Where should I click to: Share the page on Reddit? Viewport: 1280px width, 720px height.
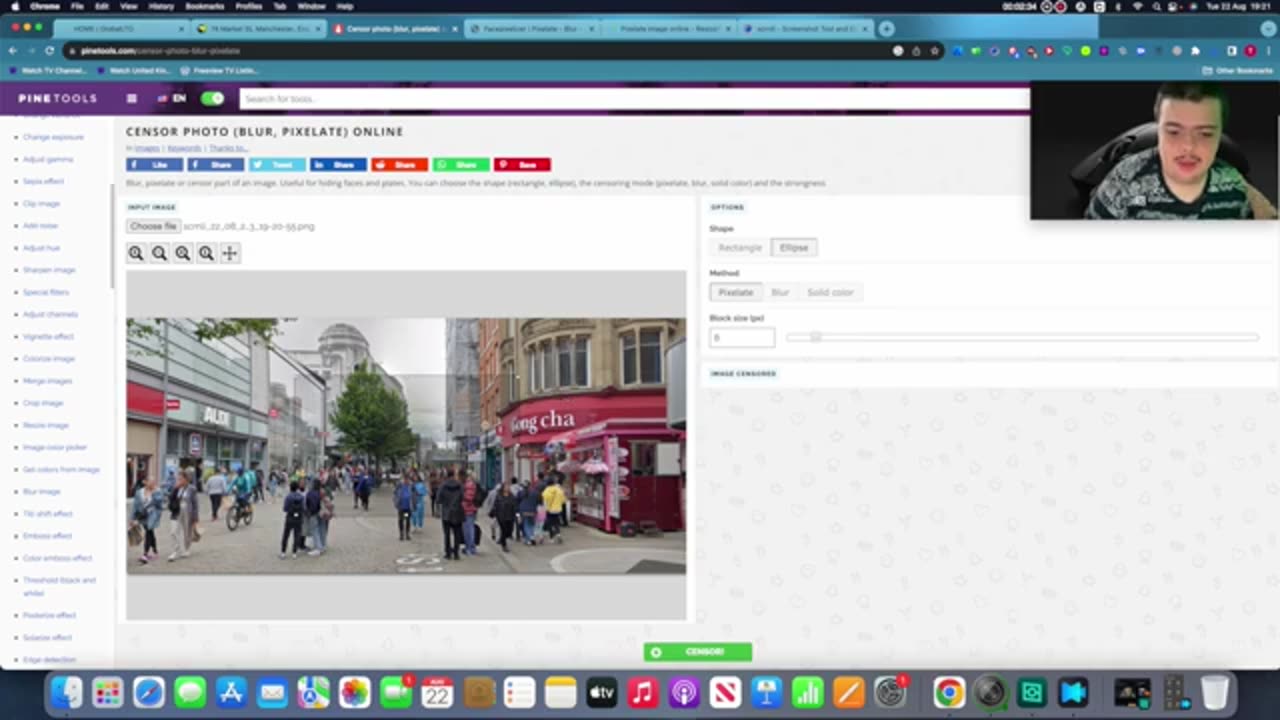[399, 164]
